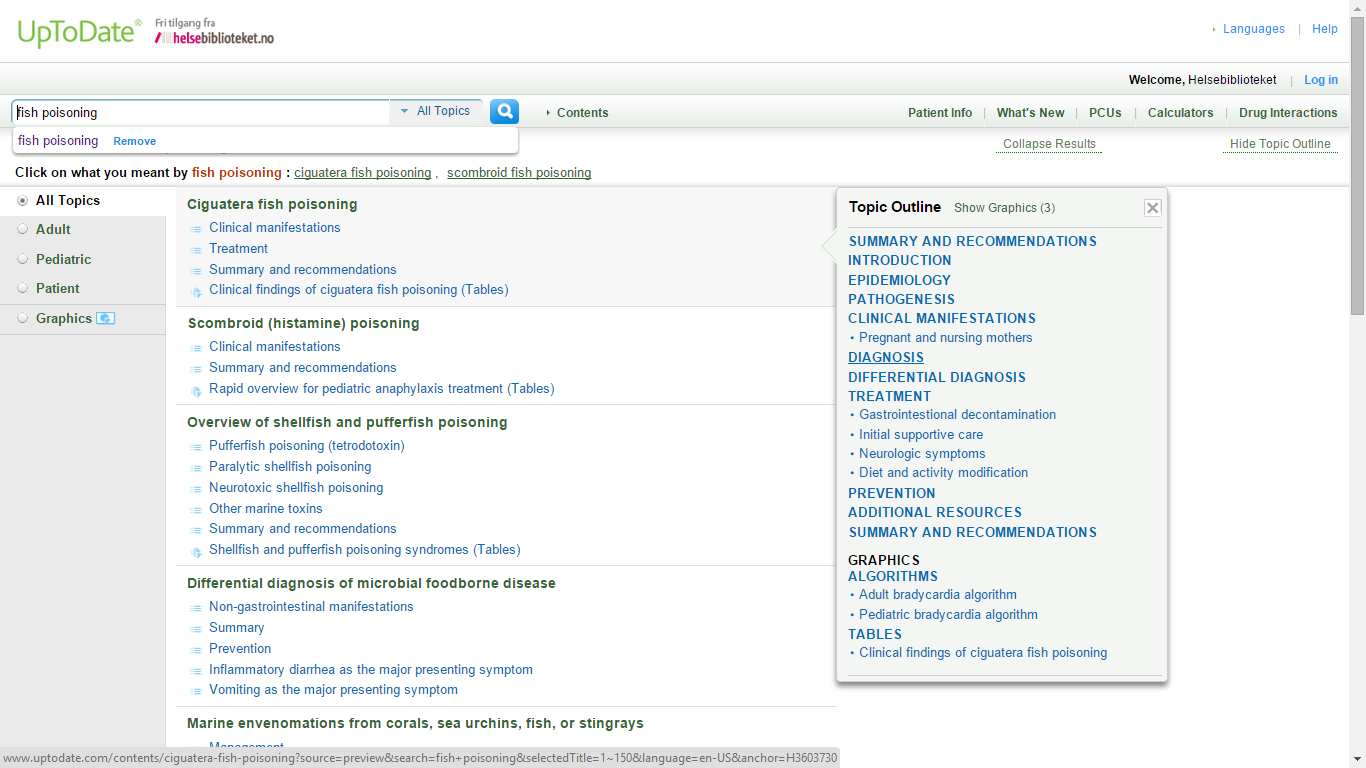Image resolution: width=1366 pixels, height=768 pixels.
Task: Click the blue magnifier search button
Action: pos(504,112)
